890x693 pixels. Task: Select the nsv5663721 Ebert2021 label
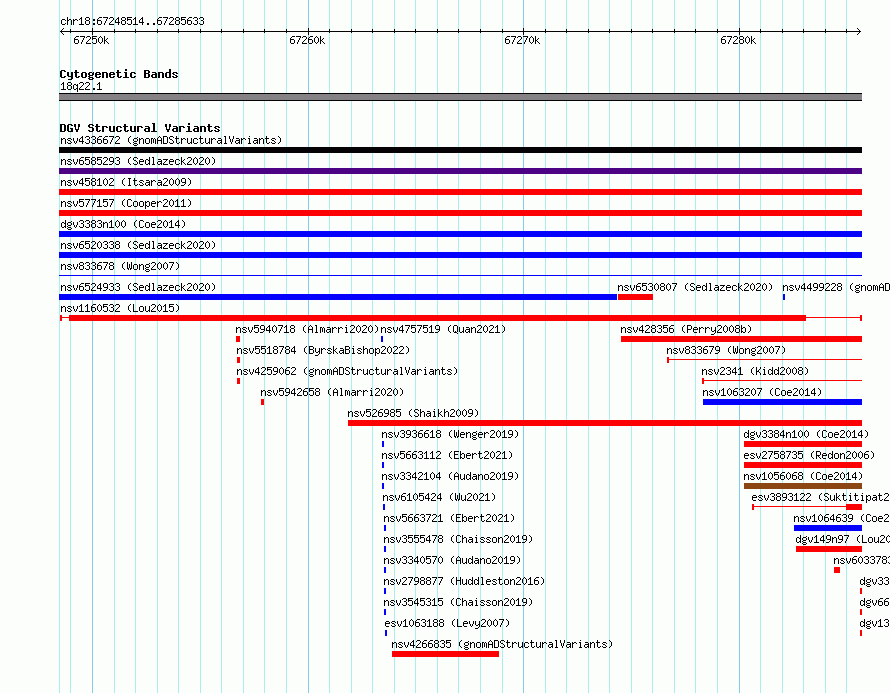pyautogui.click(x=449, y=518)
